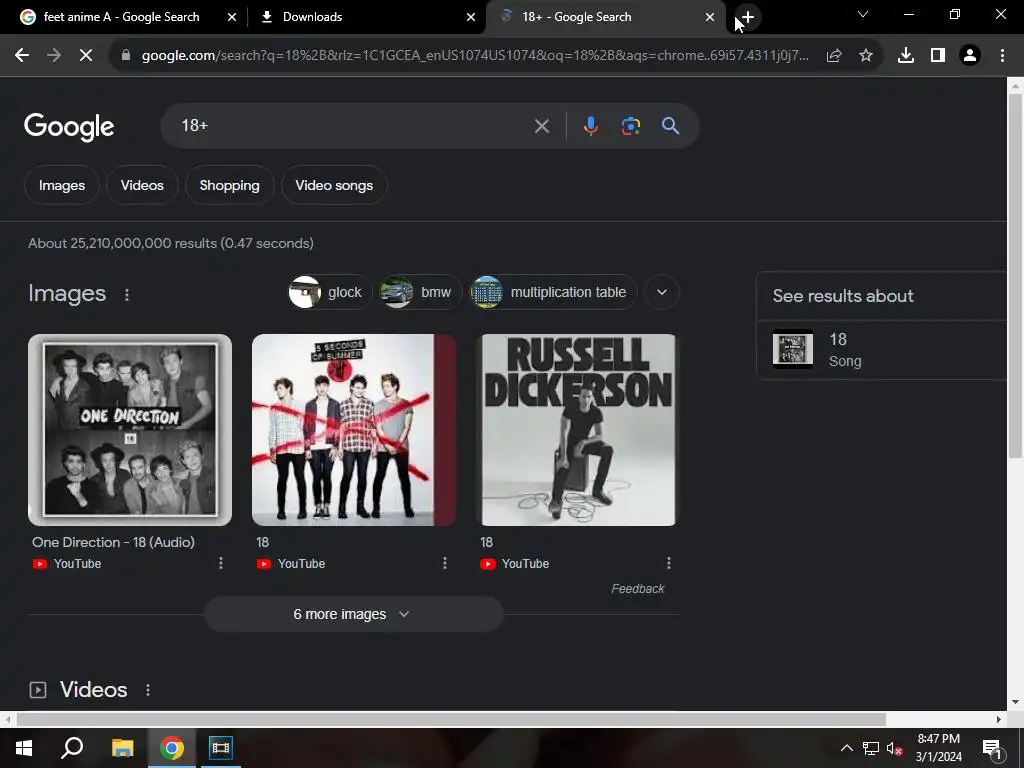The height and width of the screenshot is (768, 1024).
Task: Open Windows Start menu
Action: (24, 748)
